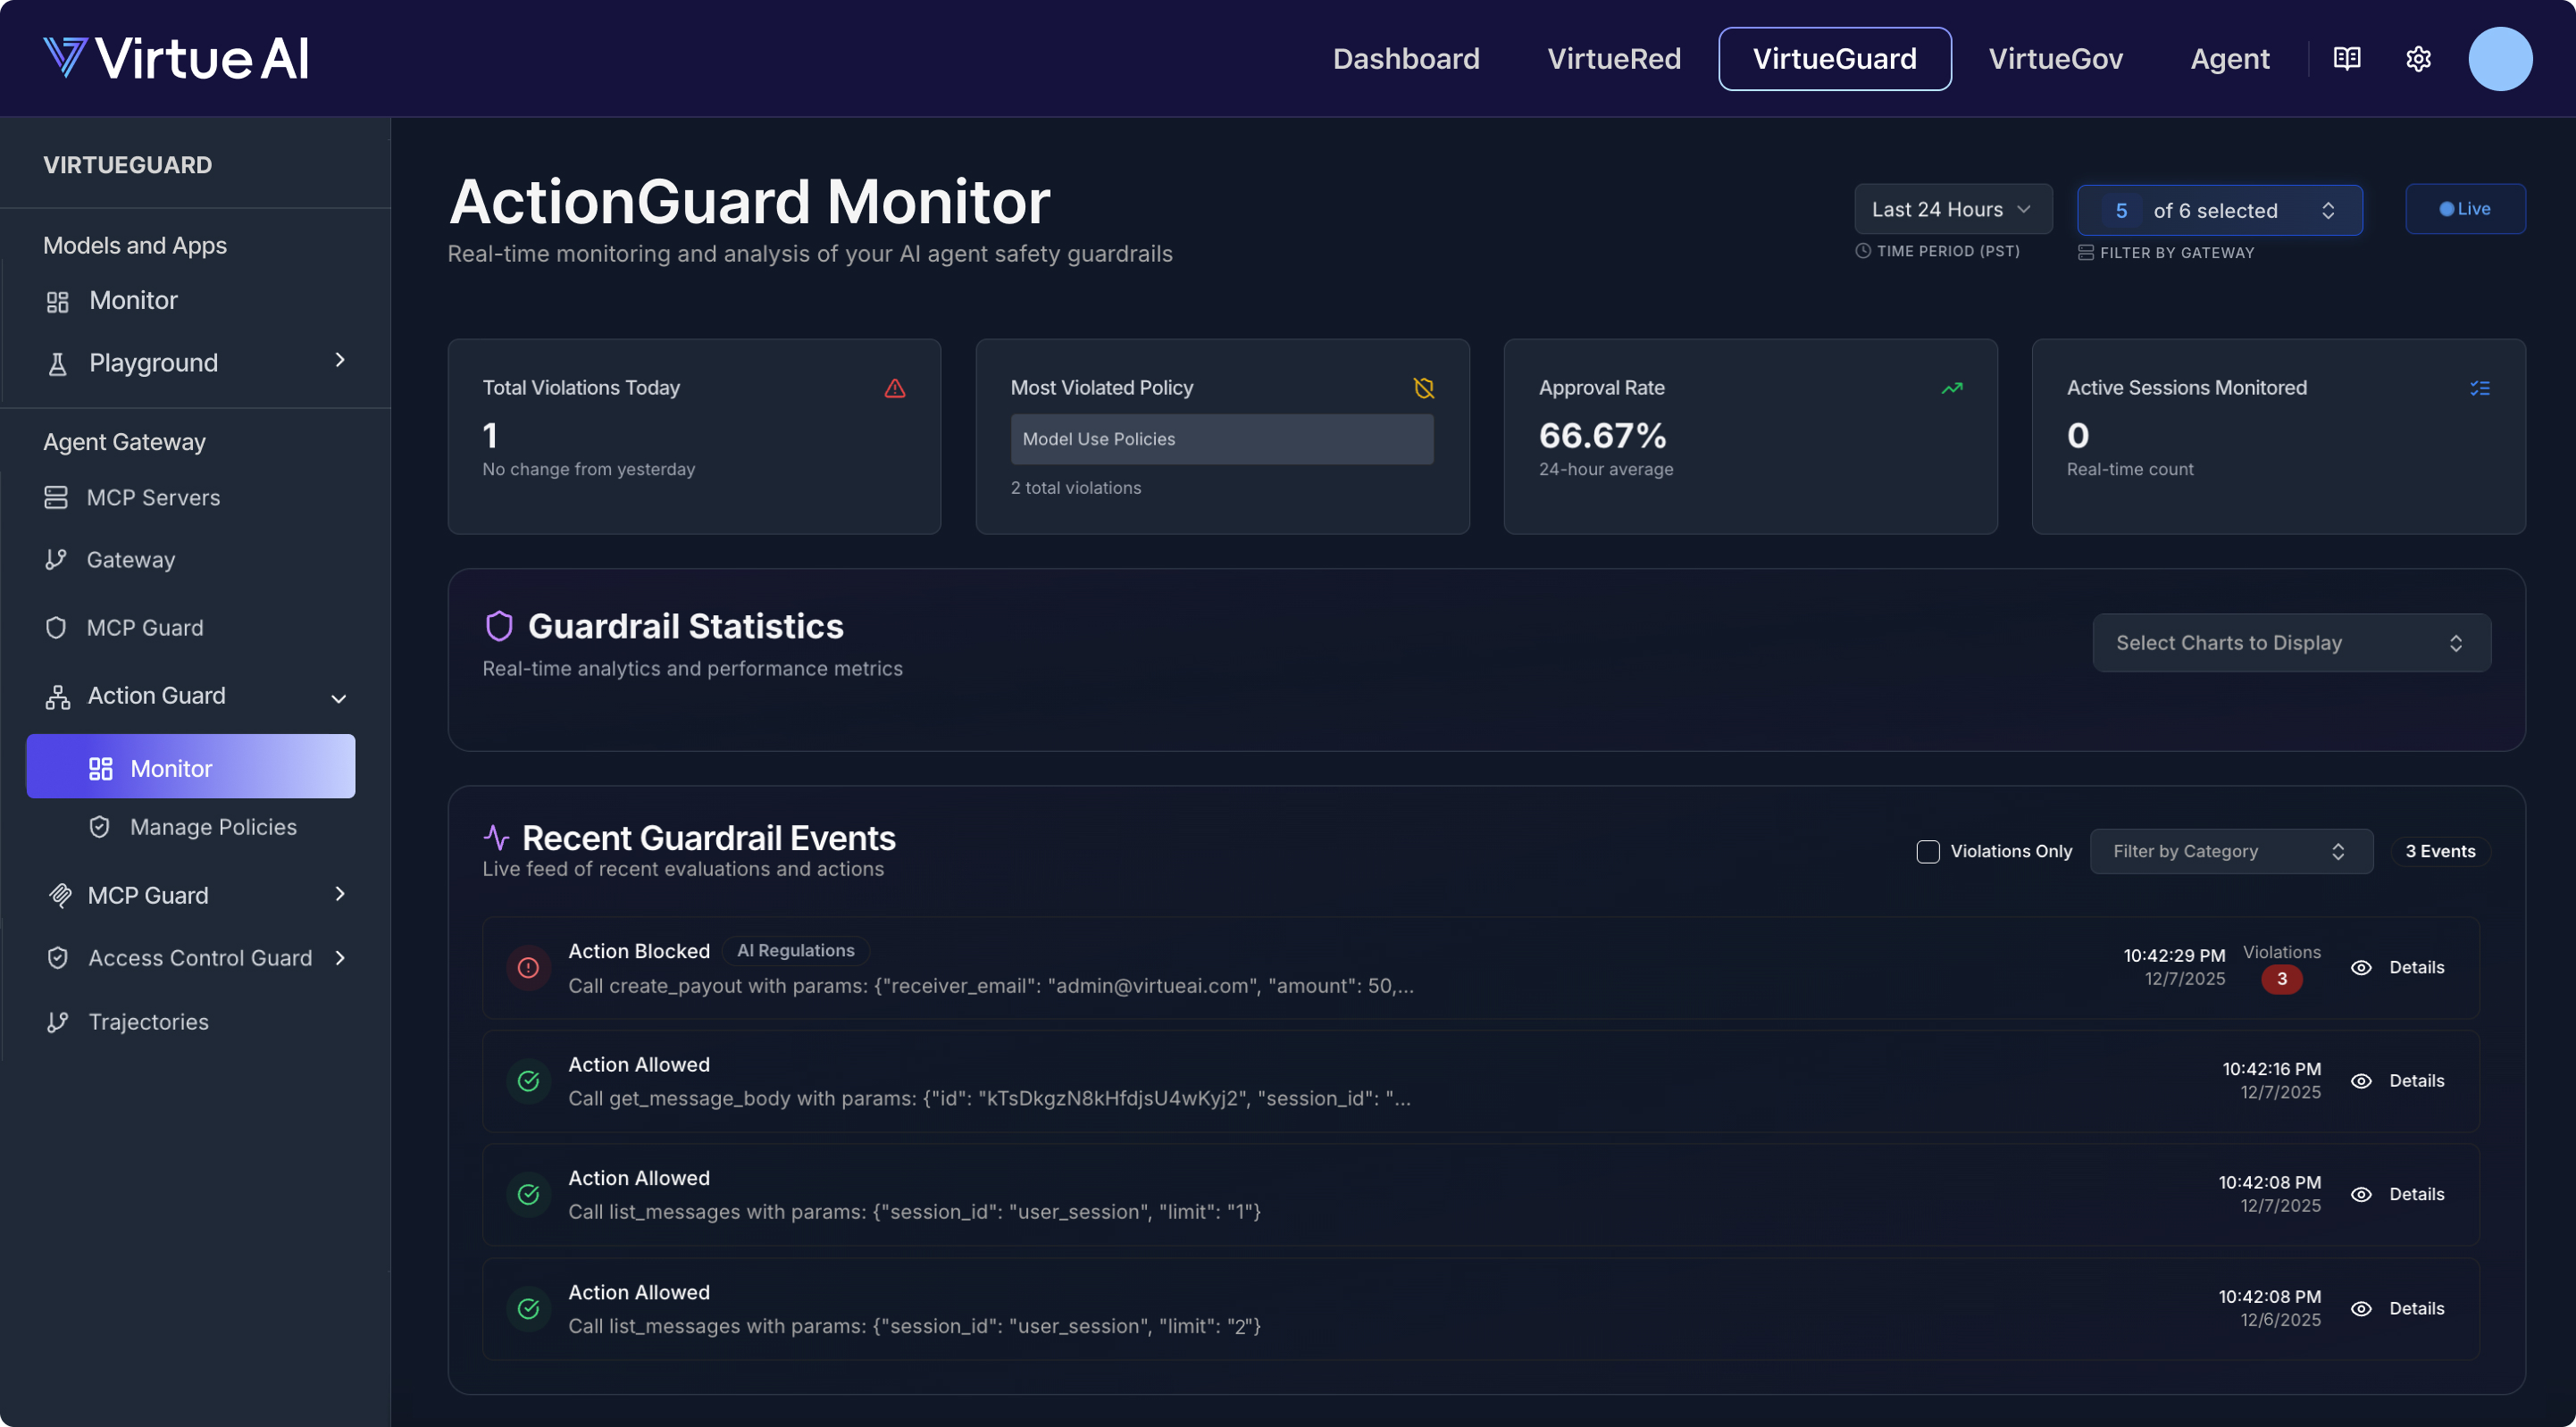
Task: Click the user profile avatar
Action: [2499, 59]
